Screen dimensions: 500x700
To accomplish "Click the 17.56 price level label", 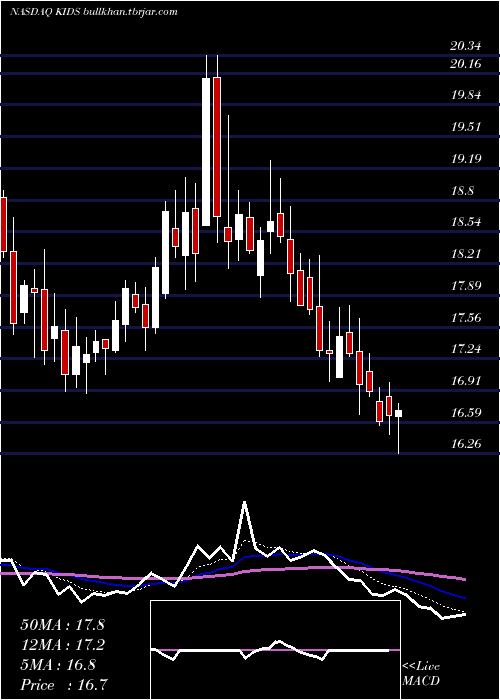I will click(x=466, y=317).
